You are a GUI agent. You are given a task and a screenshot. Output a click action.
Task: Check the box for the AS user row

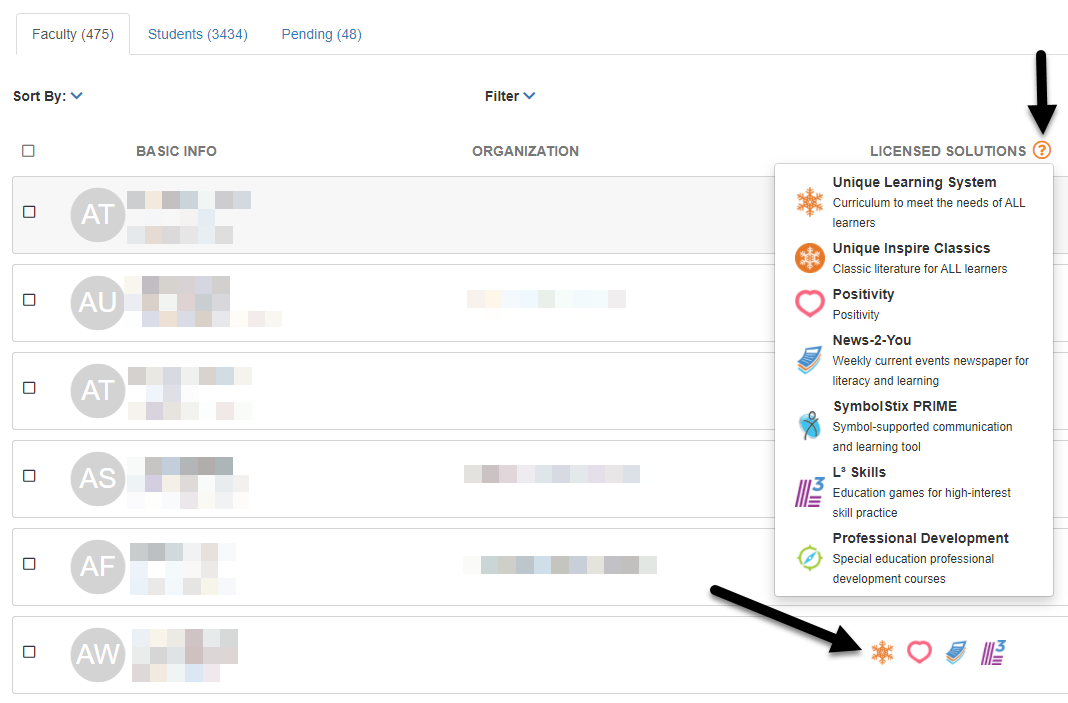pos(29,475)
